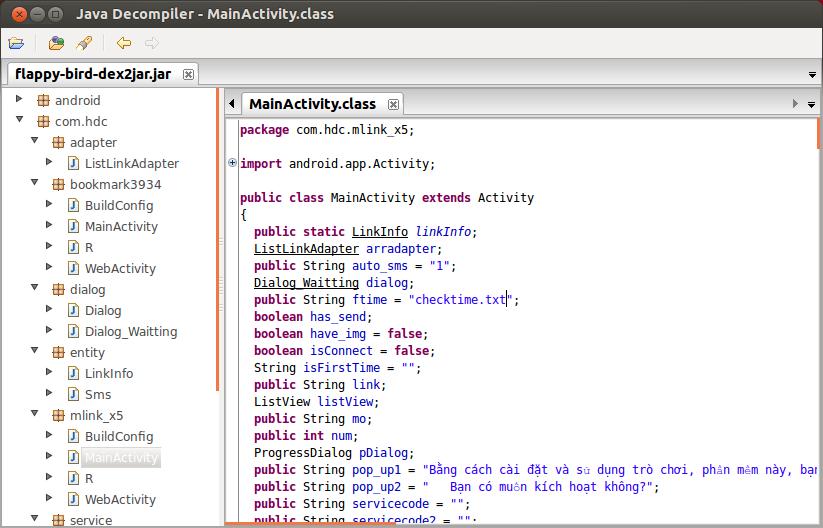Click the pop_up2 variable name
823x528 pixels.
click(376, 487)
